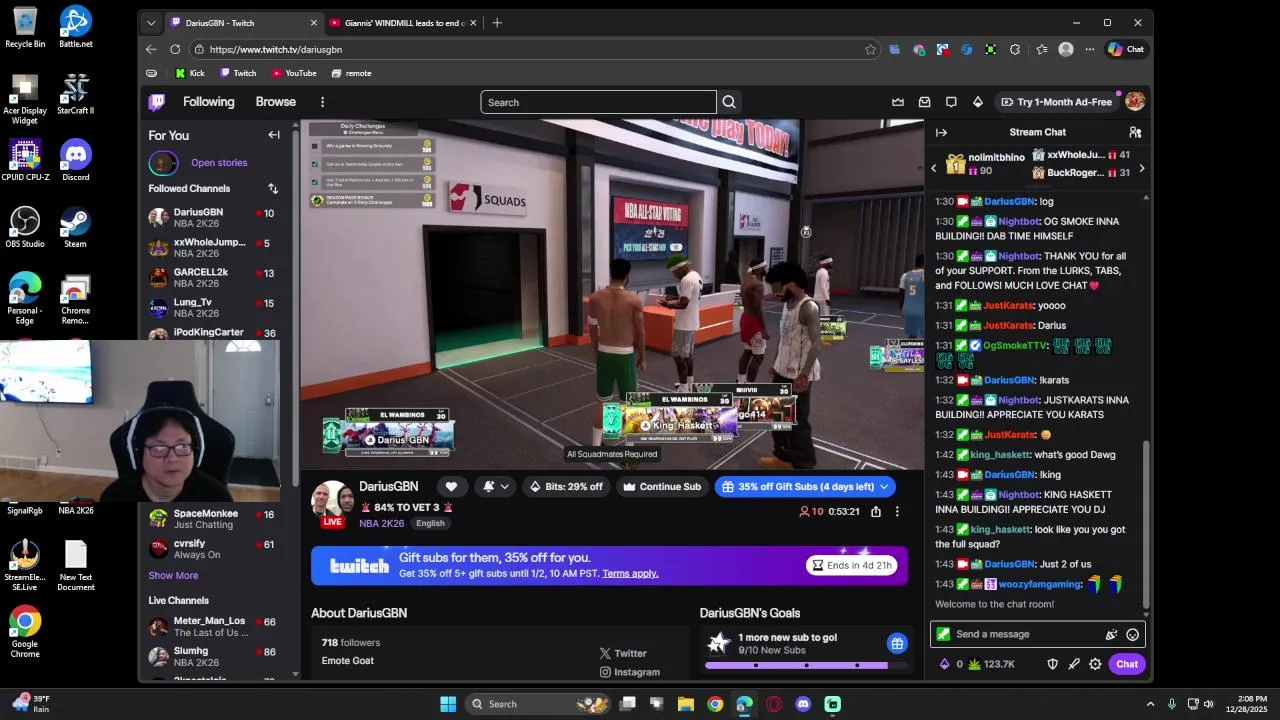Open GARCELL2k followed channel
This screenshot has width=1280, height=720.
[213, 278]
